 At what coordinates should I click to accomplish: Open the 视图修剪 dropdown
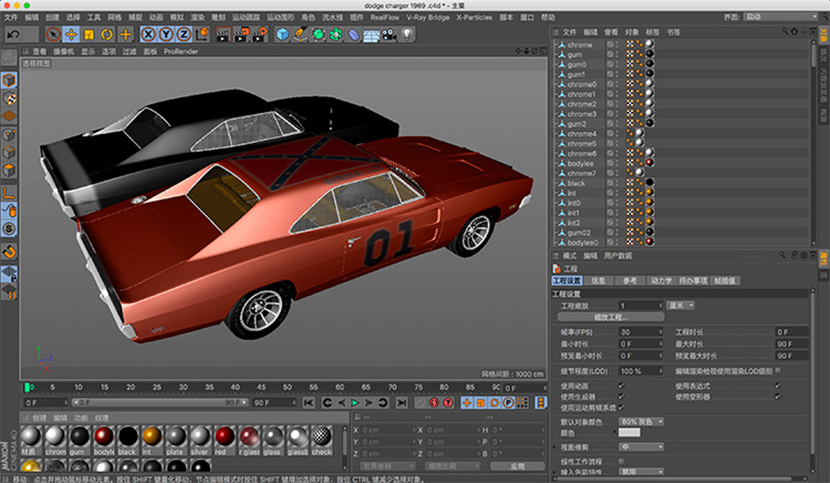(642, 447)
